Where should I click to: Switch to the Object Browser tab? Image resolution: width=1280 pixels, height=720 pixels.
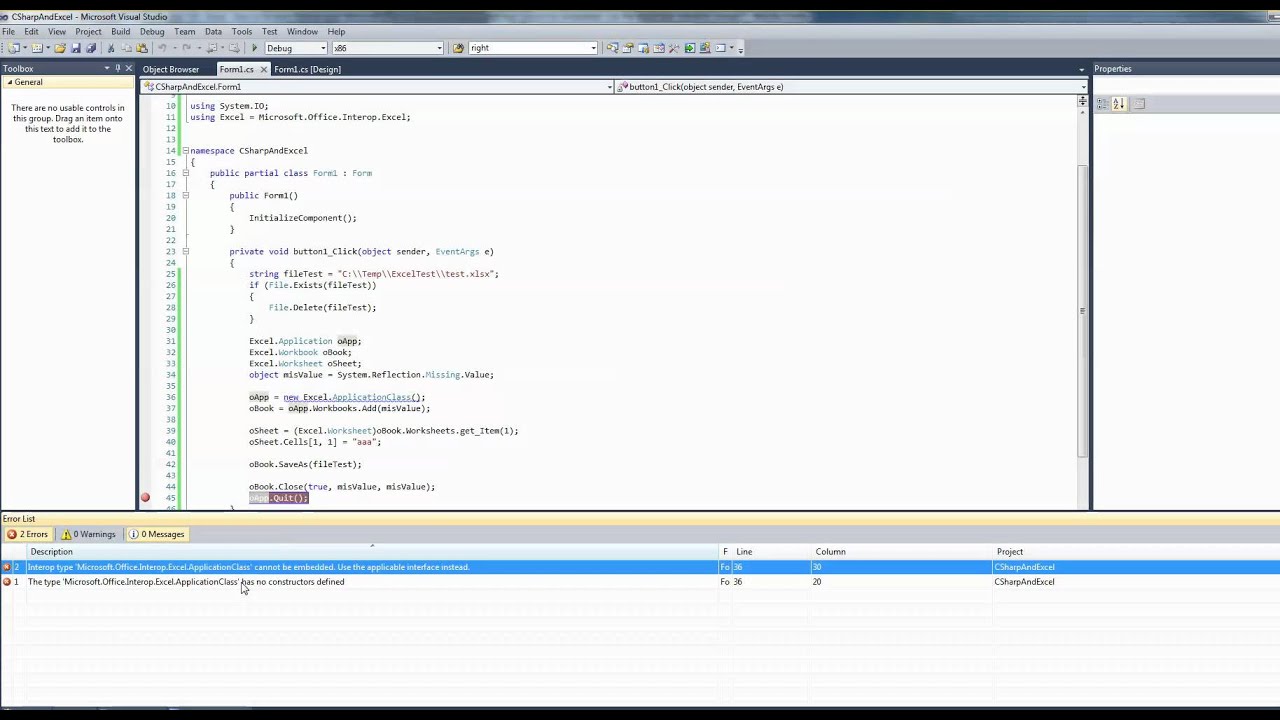[171, 69]
